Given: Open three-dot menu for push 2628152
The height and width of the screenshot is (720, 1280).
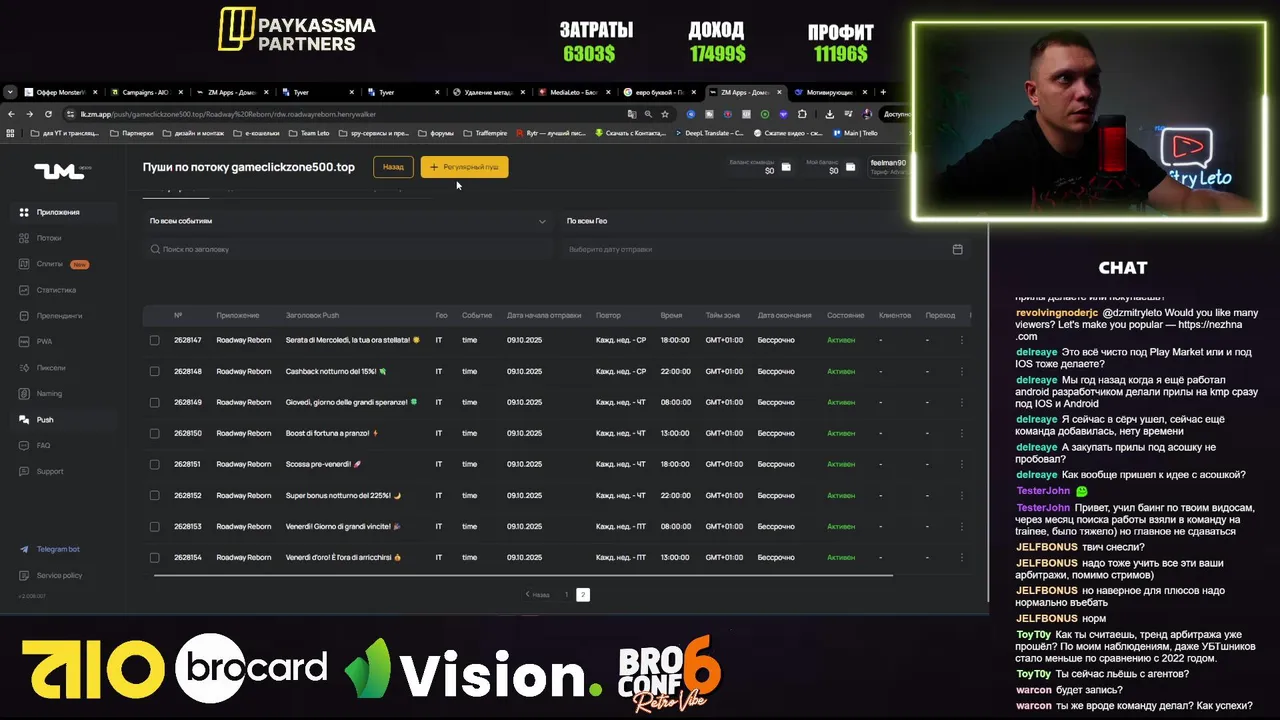Looking at the screenshot, I should pyautogui.click(x=962, y=495).
